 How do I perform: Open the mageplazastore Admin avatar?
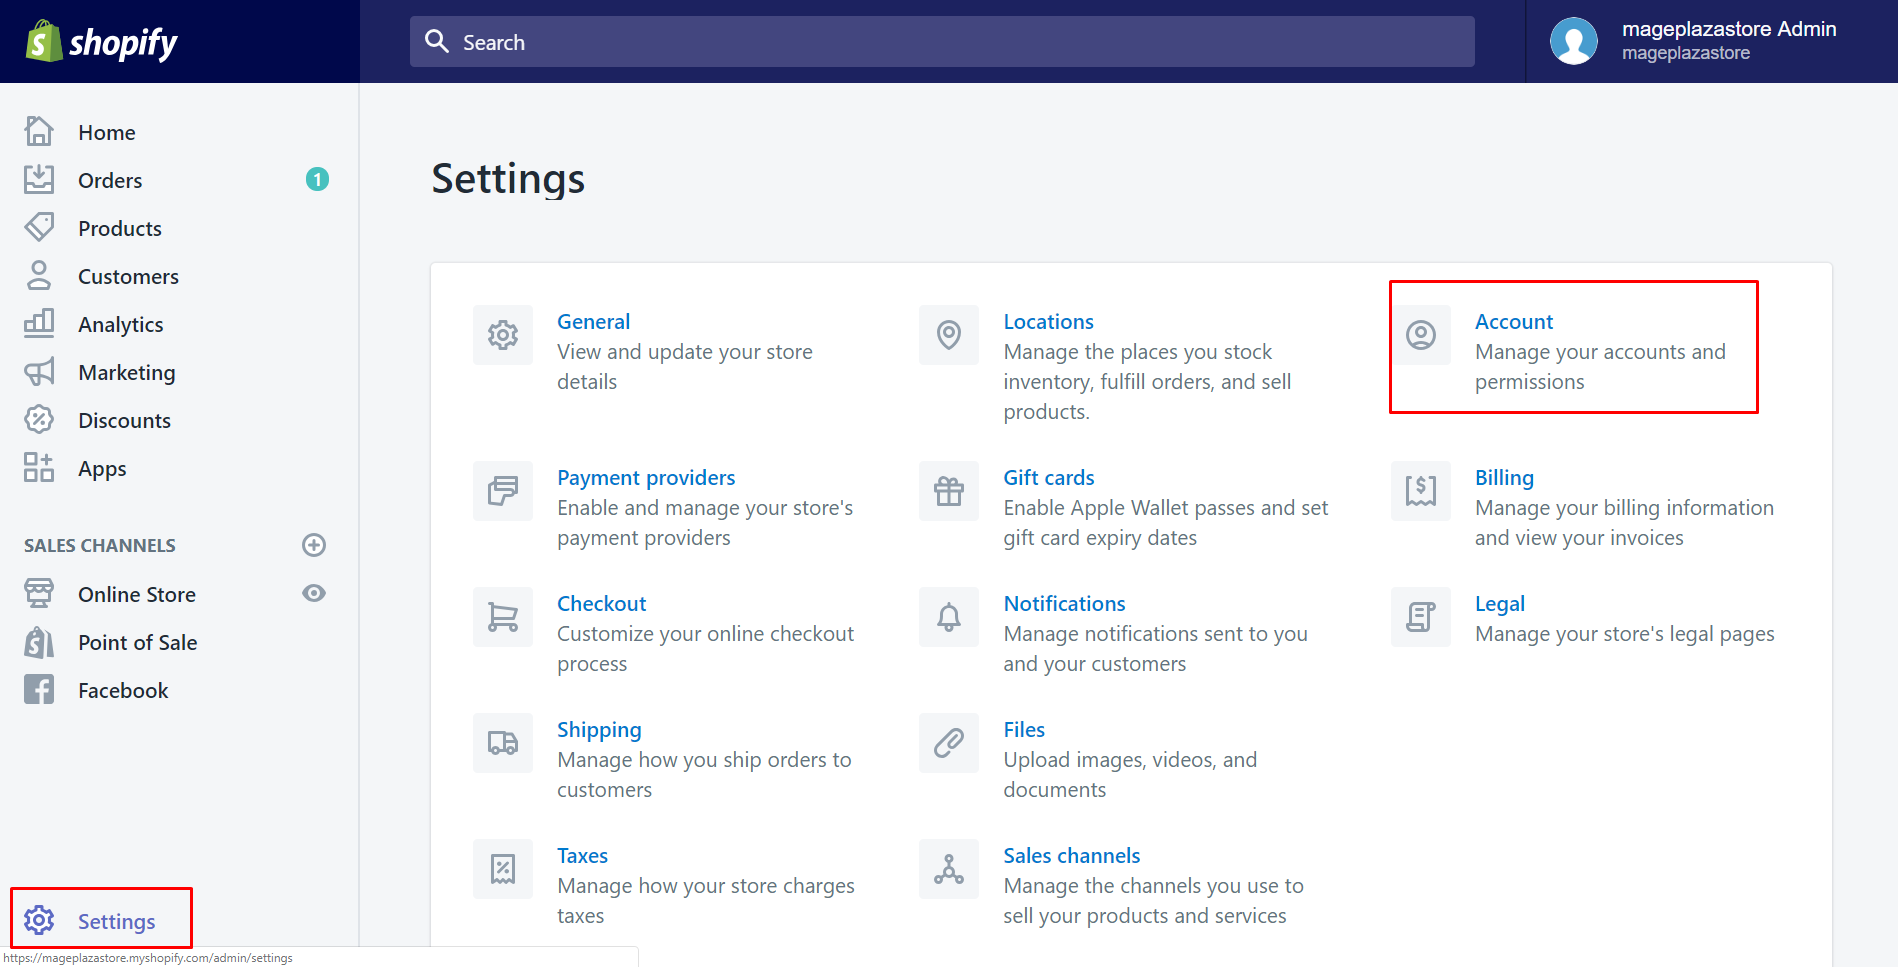(x=1574, y=41)
